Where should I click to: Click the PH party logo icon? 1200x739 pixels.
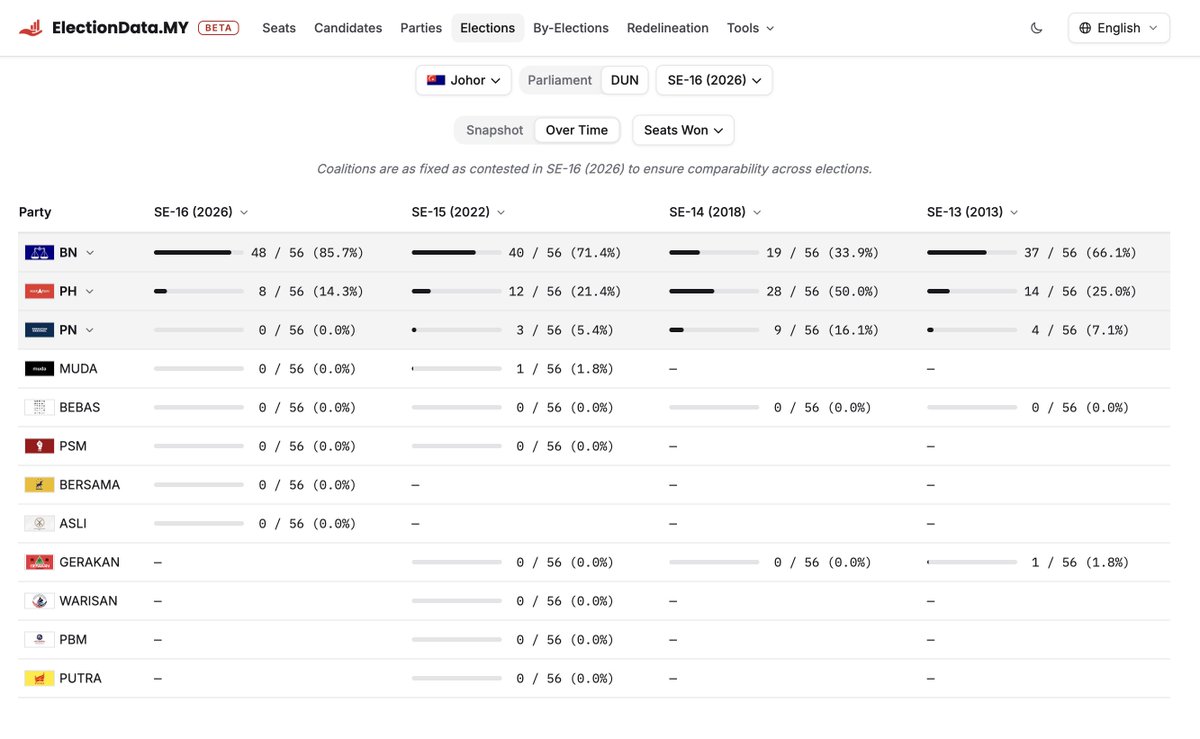tap(39, 291)
